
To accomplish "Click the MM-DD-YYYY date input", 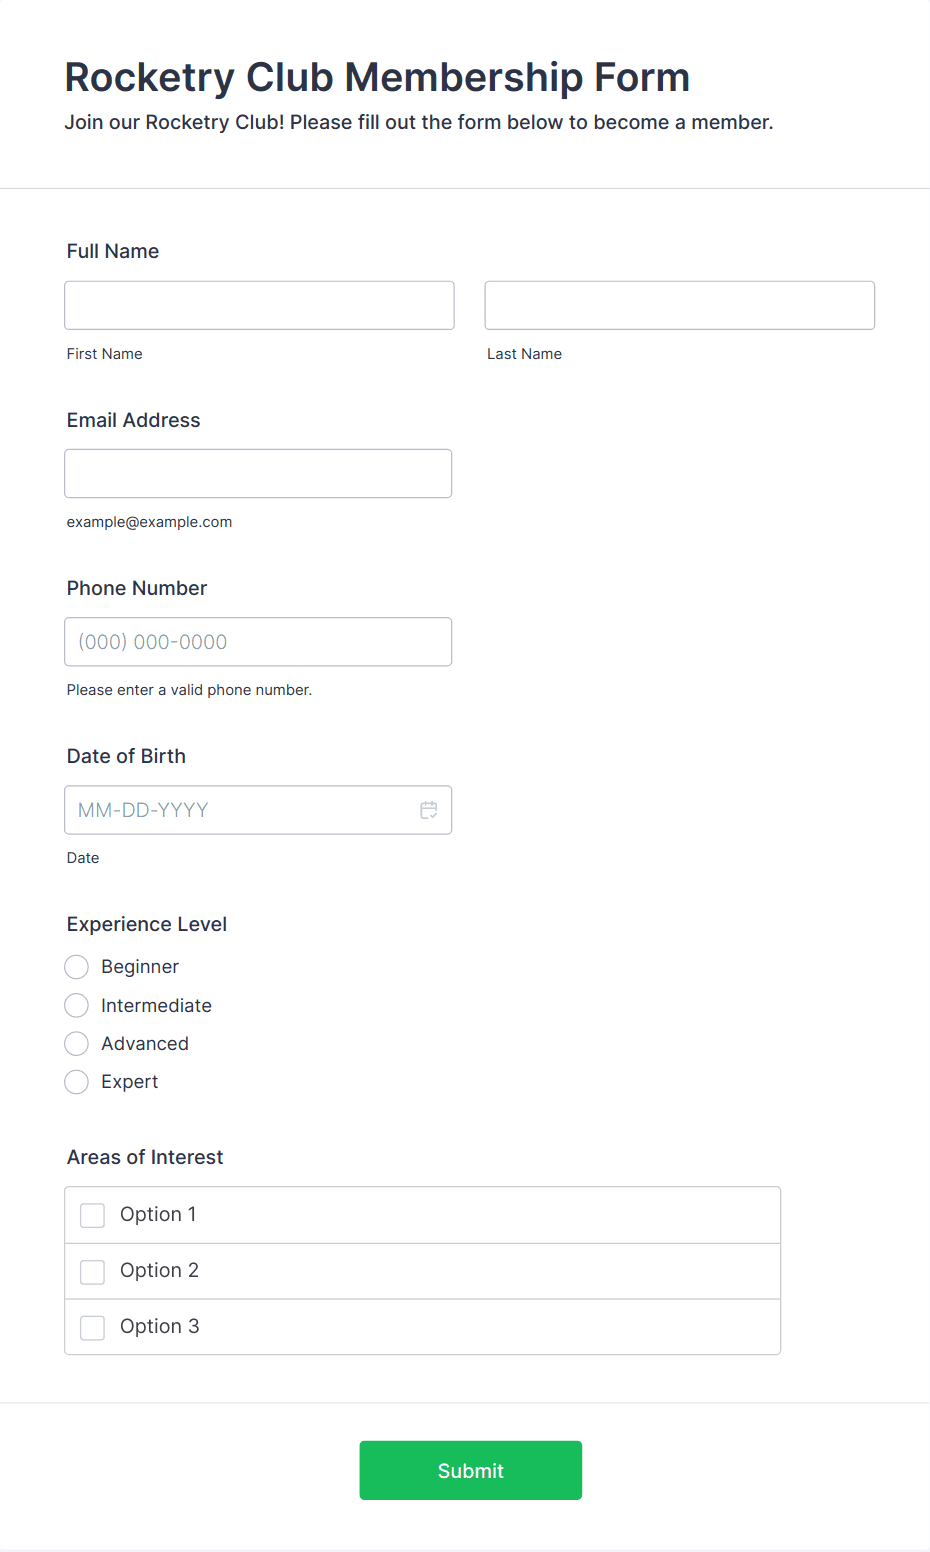I will coord(258,810).
